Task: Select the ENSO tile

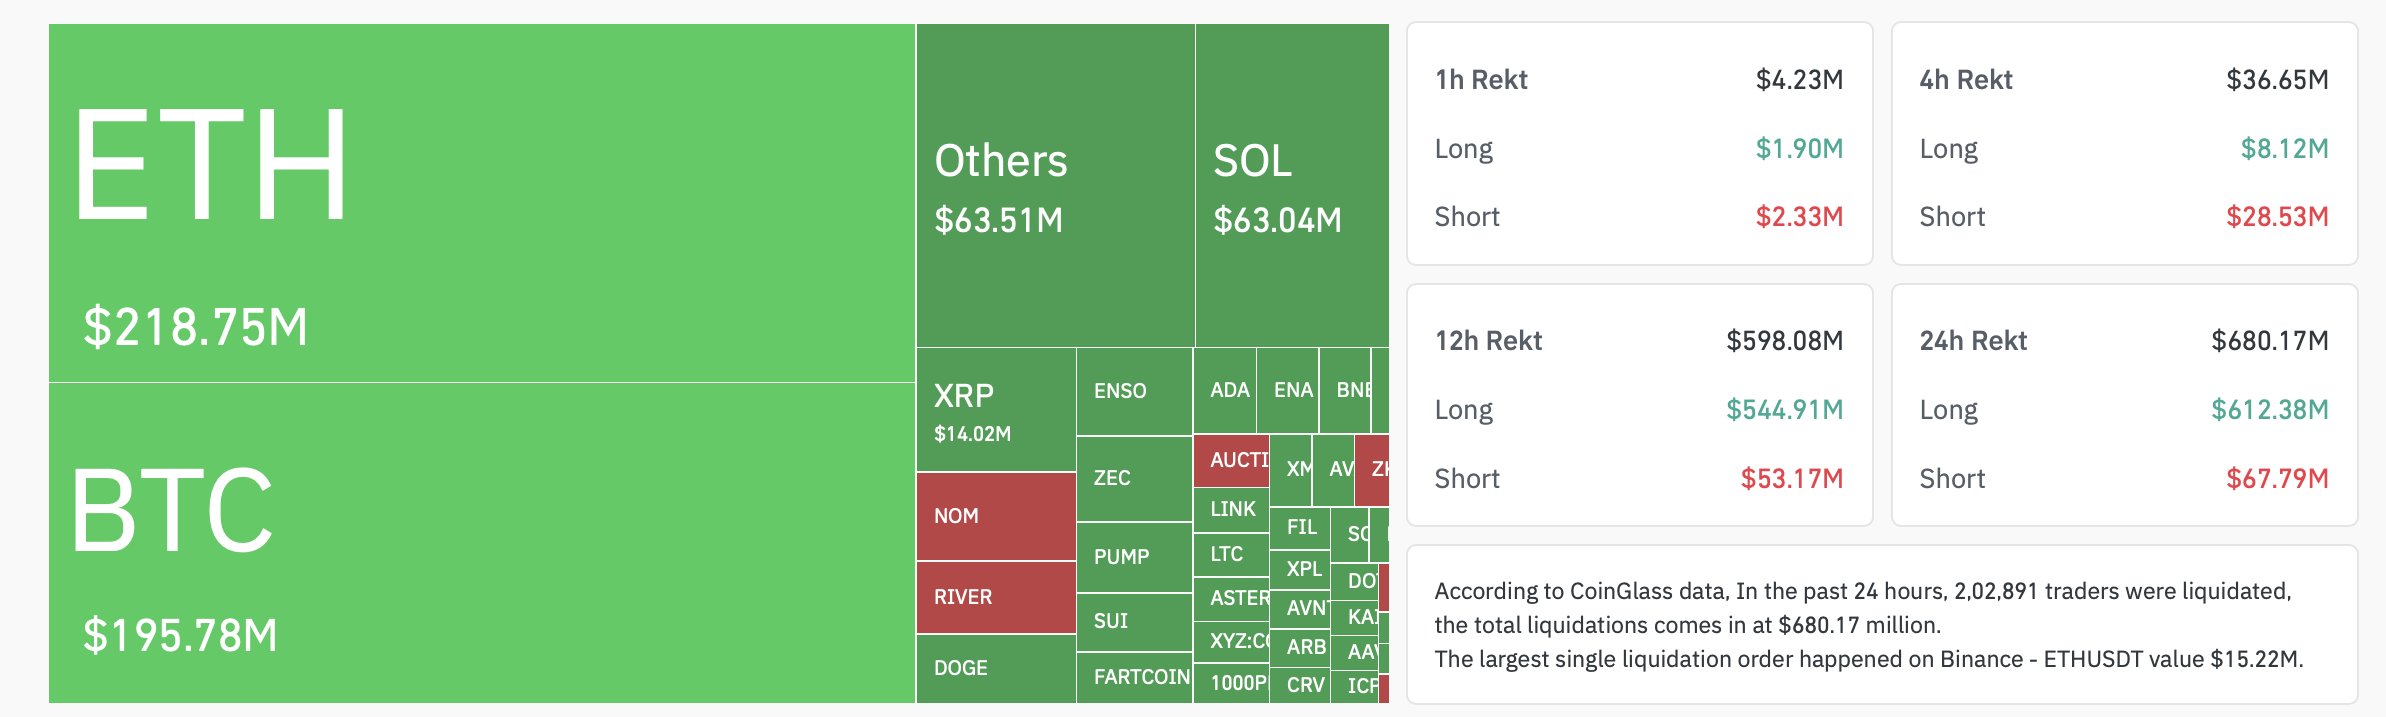Action: (x=1134, y=391)
